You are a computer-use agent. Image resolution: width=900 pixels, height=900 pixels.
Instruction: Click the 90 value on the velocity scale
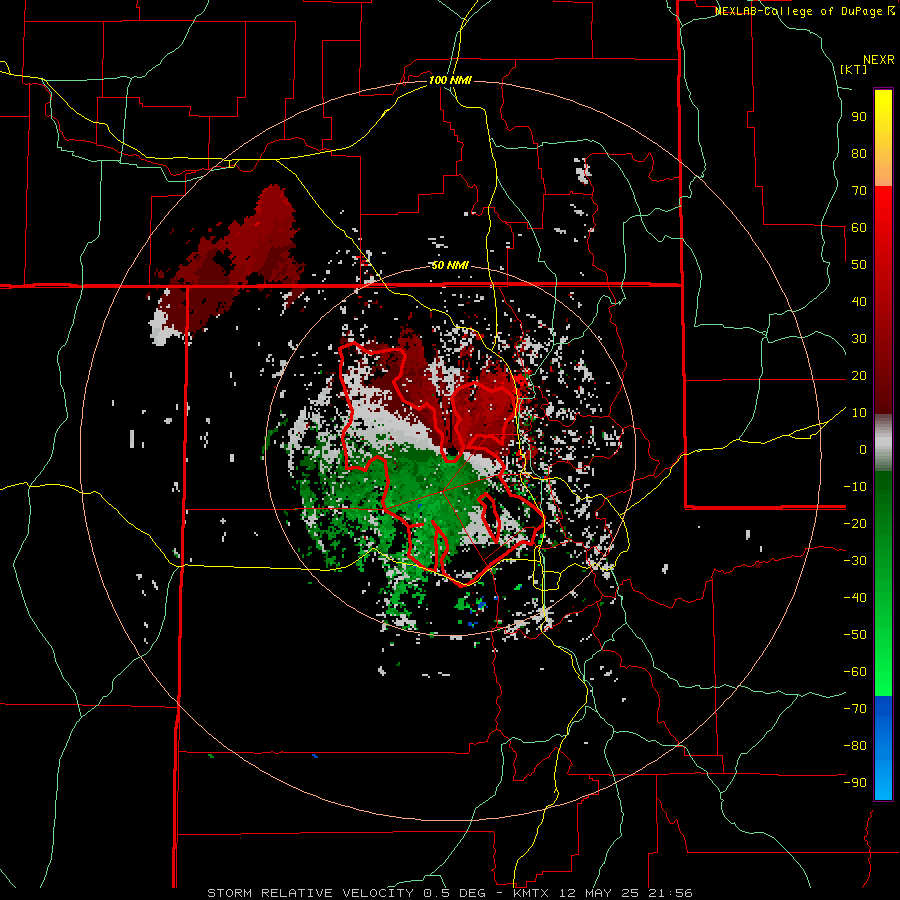coord(859,117)
